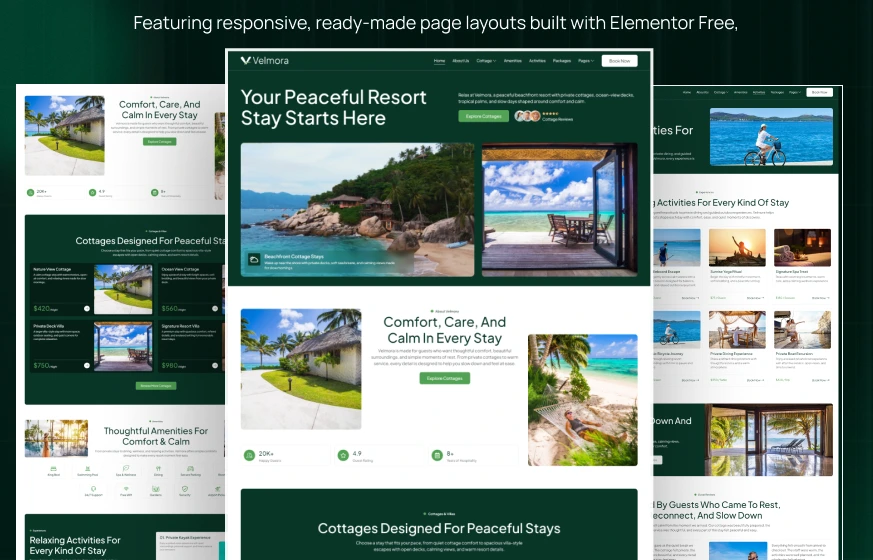Screen dimensions: 873x560
Task: Open Activities in center page navigation
Action: (x=537, y=61)
